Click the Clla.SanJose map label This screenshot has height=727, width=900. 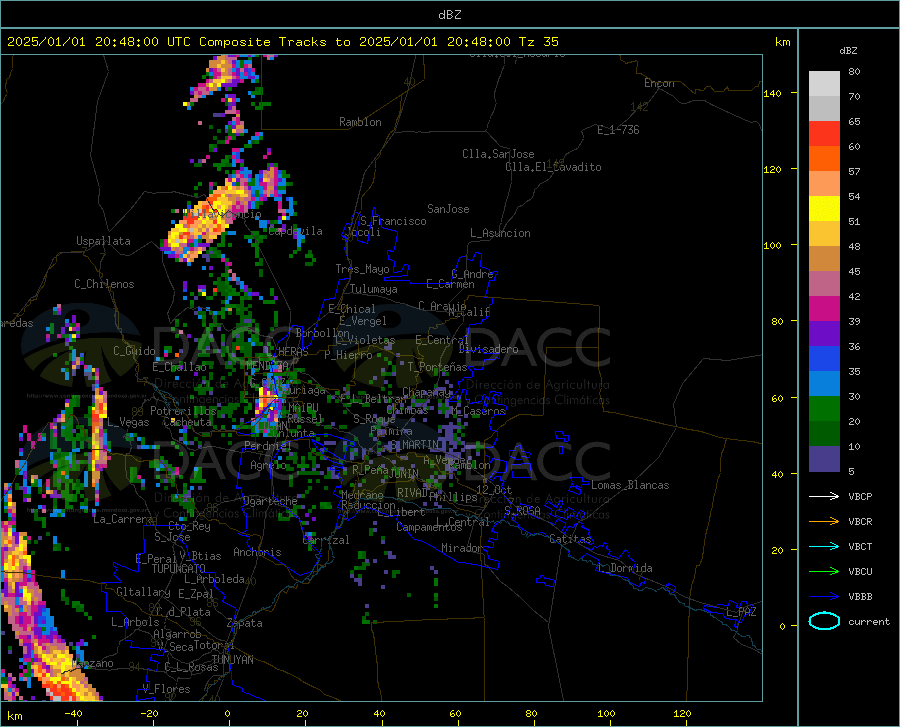pyautogui.click(x=498, y=154)
